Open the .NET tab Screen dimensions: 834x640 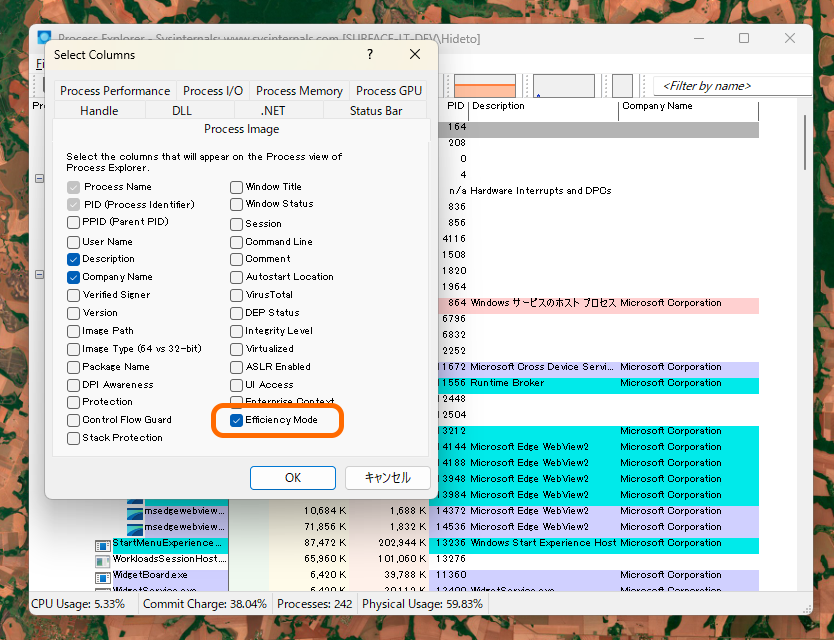pyautogui.click(x=273, y=111)
